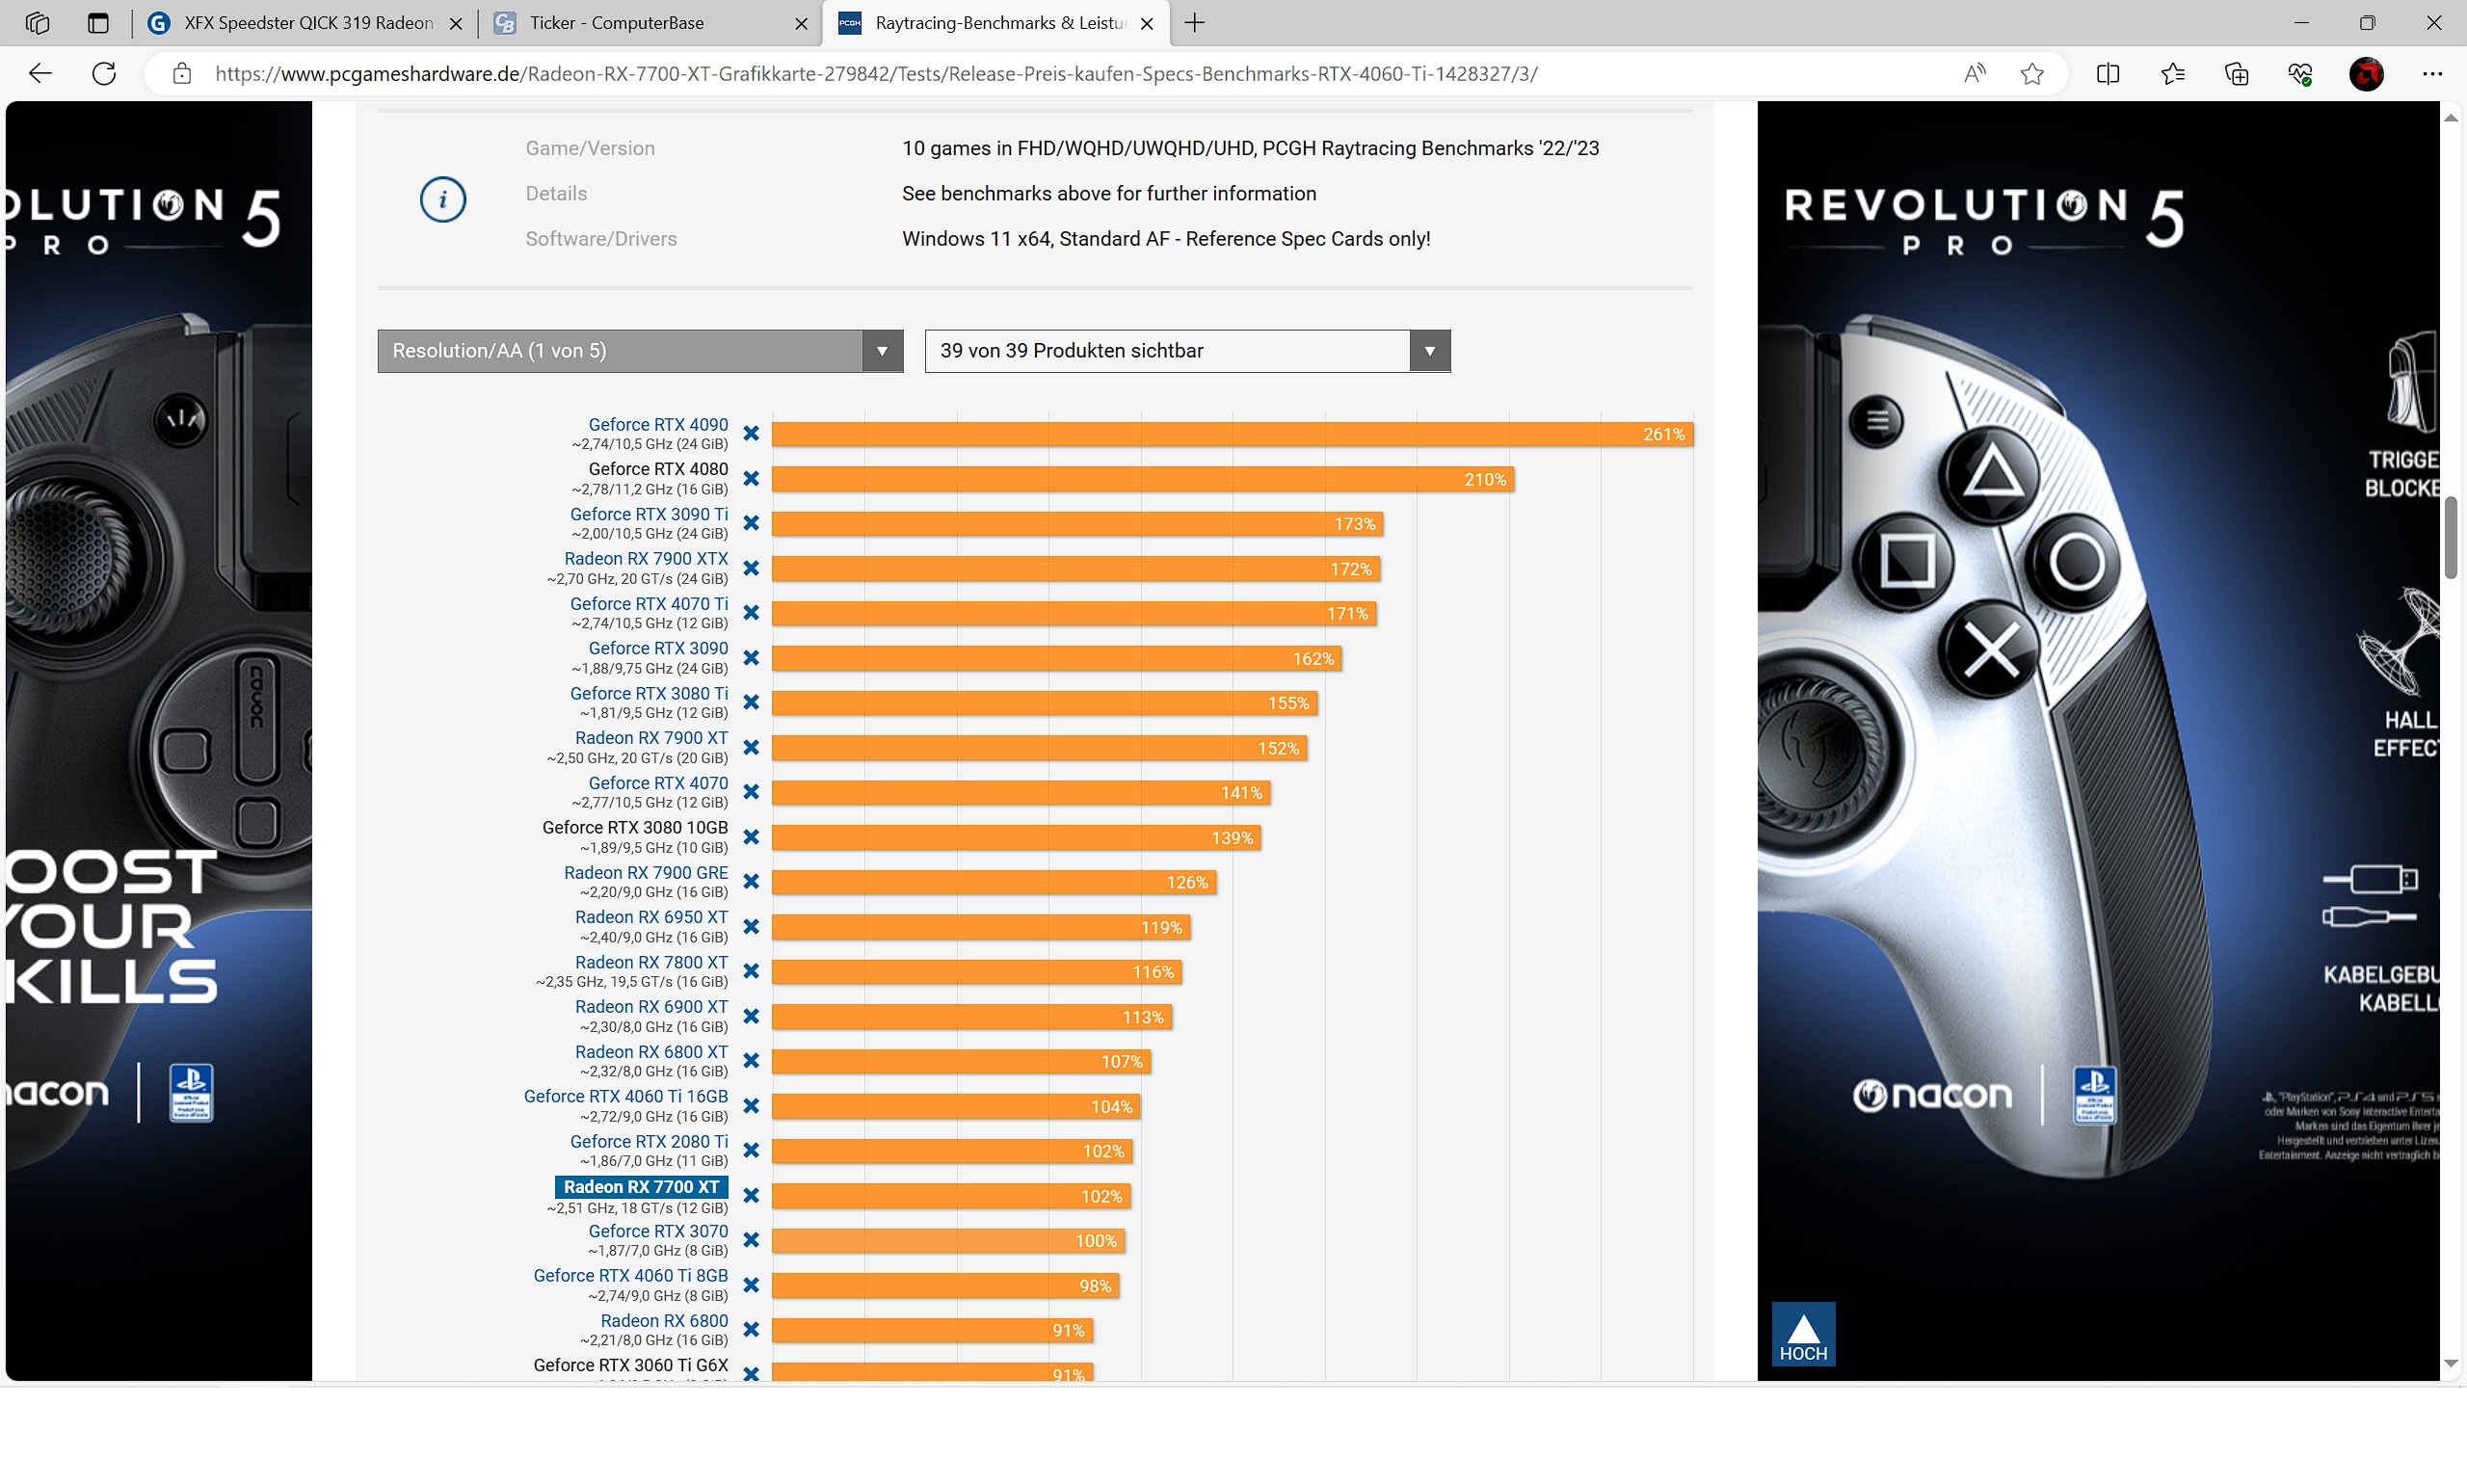Switch to XFX Speedster QICK 319 tab
2467x1484 pixels.
coord(308,23)
